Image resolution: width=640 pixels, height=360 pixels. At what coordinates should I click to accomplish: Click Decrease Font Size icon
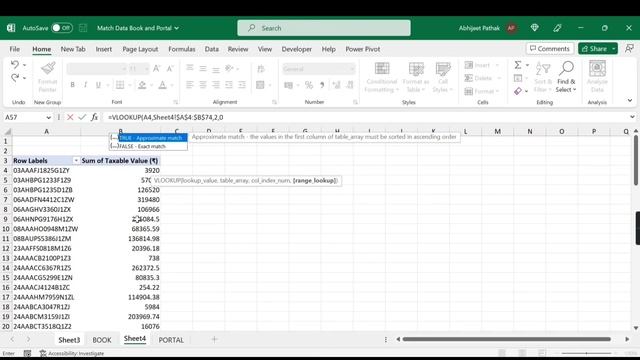coord(170,69)
